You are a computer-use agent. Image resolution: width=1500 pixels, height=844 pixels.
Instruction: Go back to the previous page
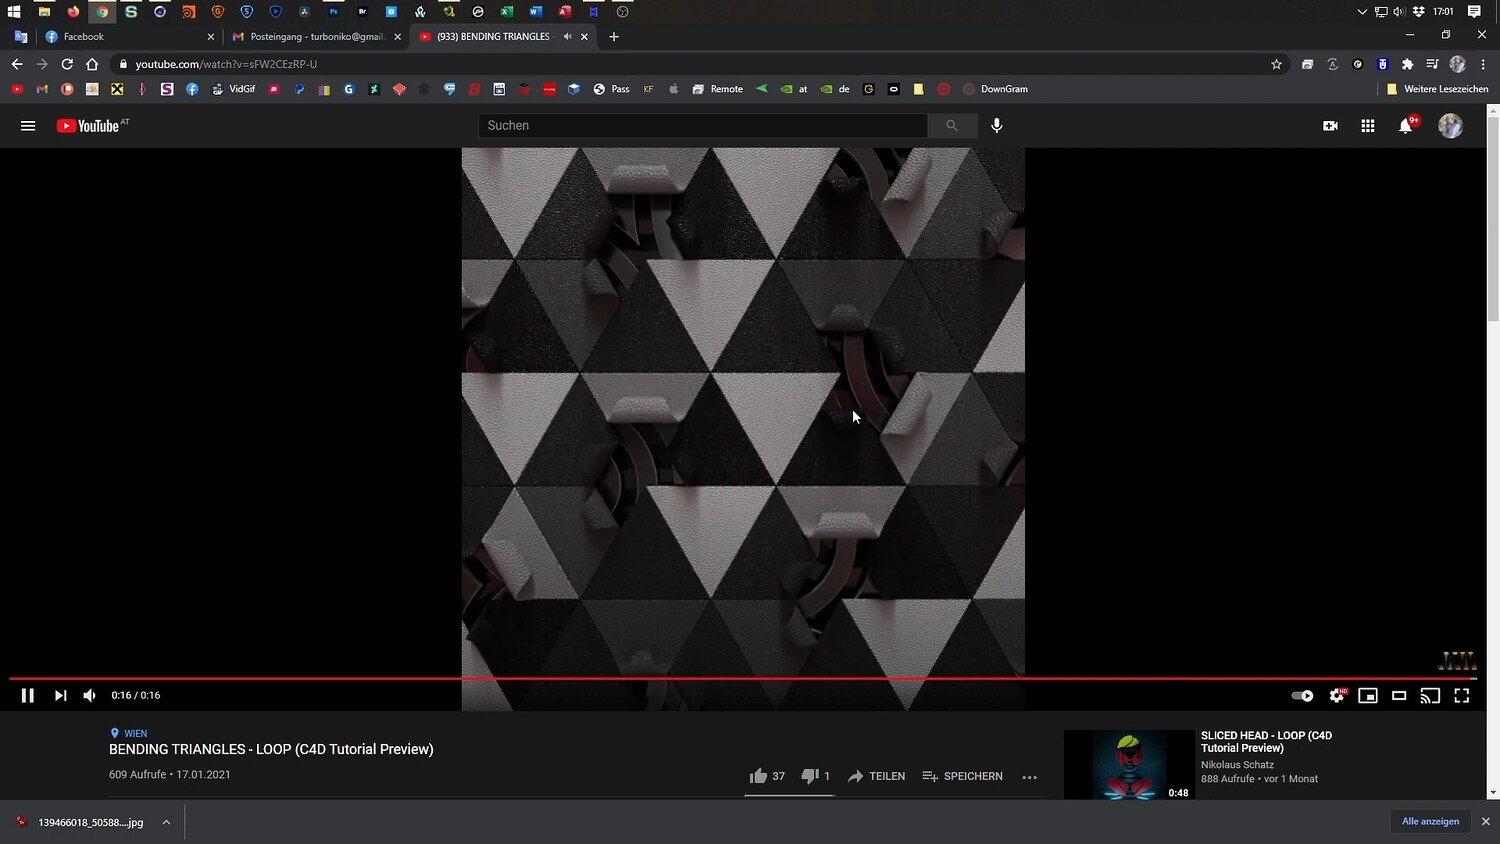tap(17, 64)
